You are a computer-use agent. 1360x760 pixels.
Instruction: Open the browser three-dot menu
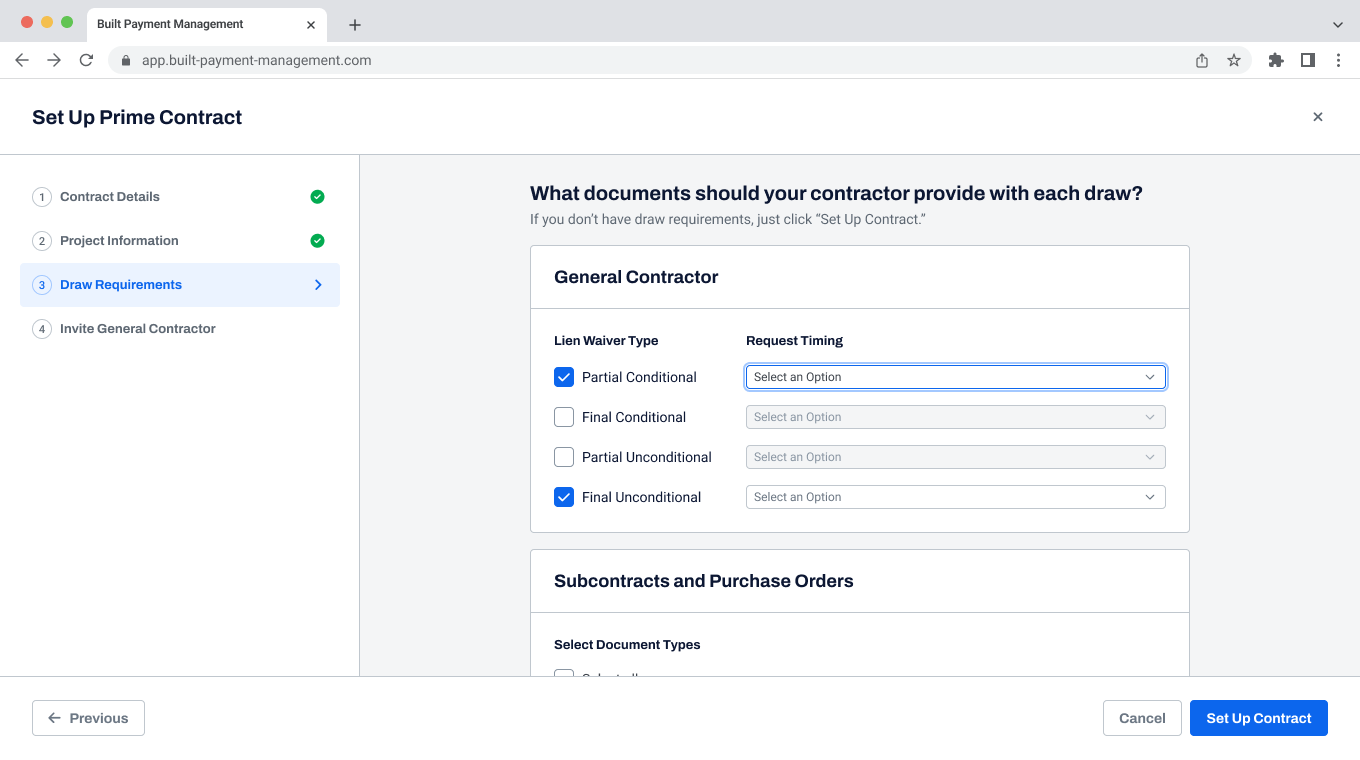[x=1339, y=60]
